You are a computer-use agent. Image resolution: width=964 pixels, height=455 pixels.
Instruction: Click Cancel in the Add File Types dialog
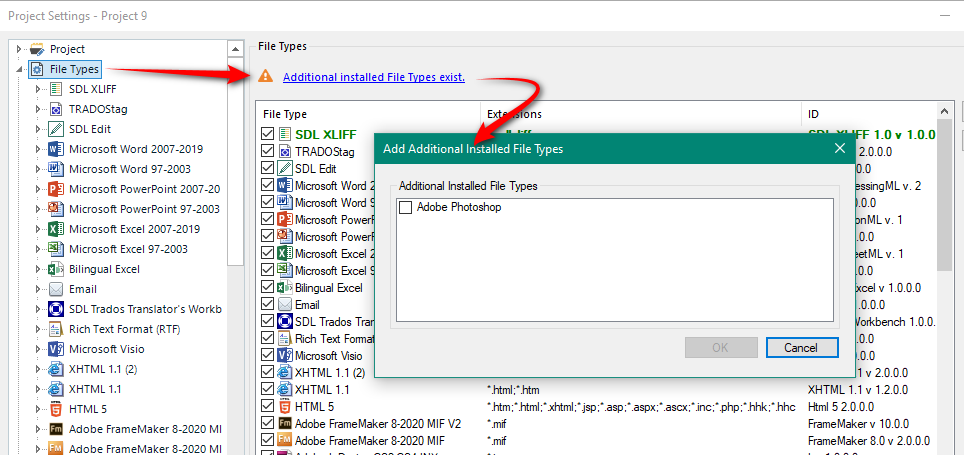click(x=802, y=348)
